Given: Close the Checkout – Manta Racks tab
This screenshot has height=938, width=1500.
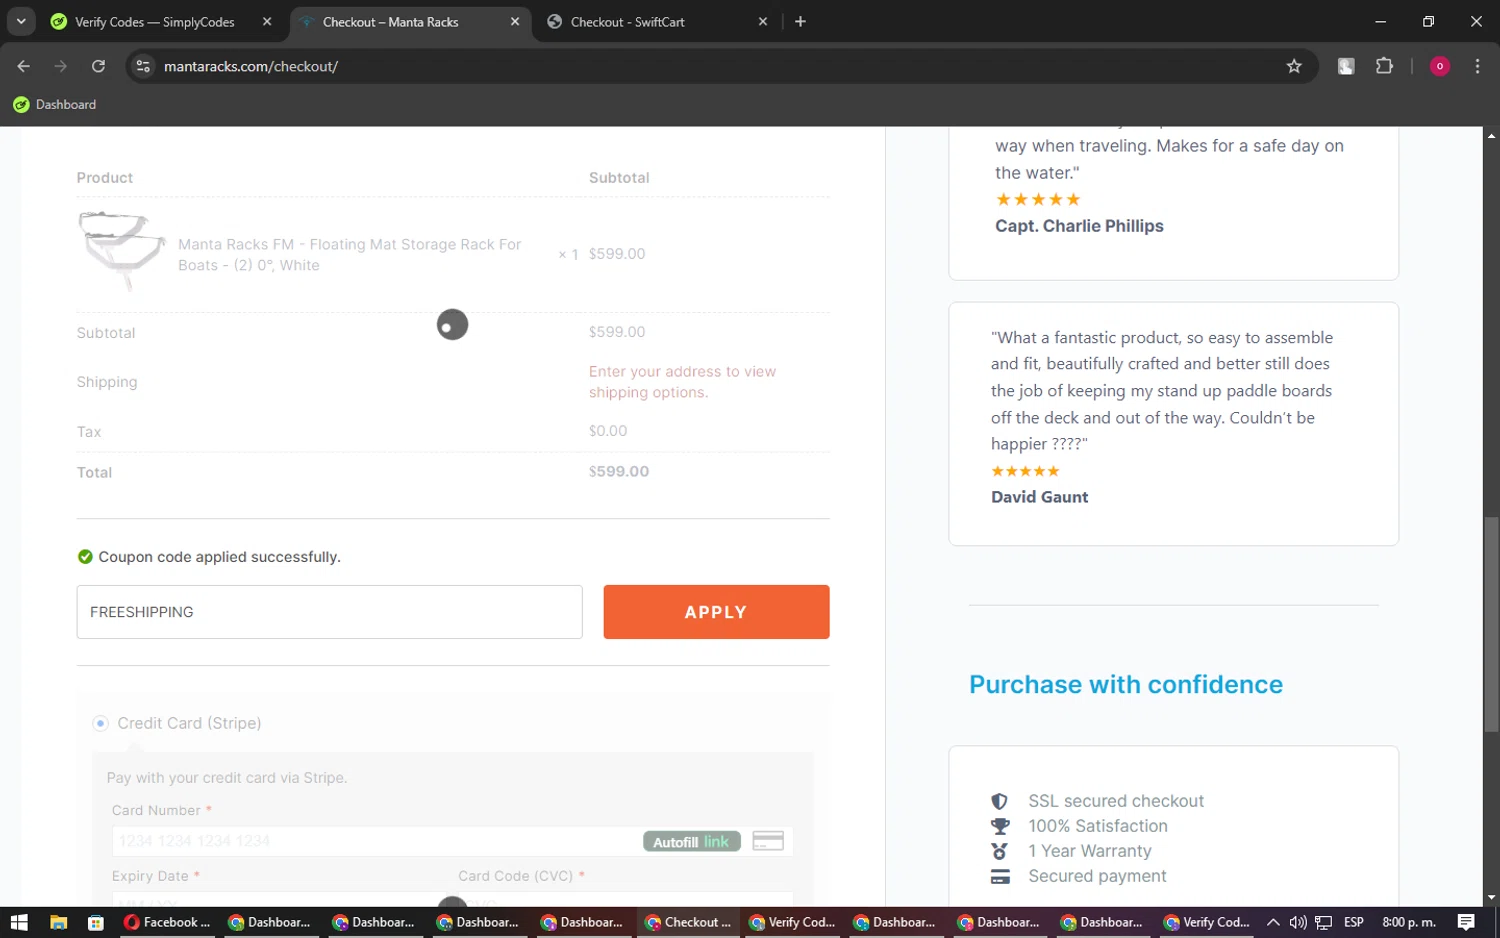Looking at the screenshot, I should [x=515, y=22].
